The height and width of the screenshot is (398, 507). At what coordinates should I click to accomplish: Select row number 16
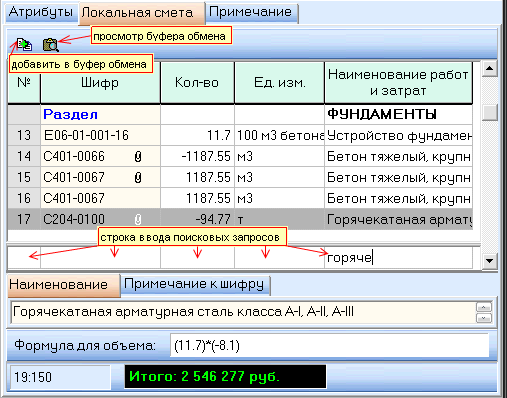click(24, 198)
